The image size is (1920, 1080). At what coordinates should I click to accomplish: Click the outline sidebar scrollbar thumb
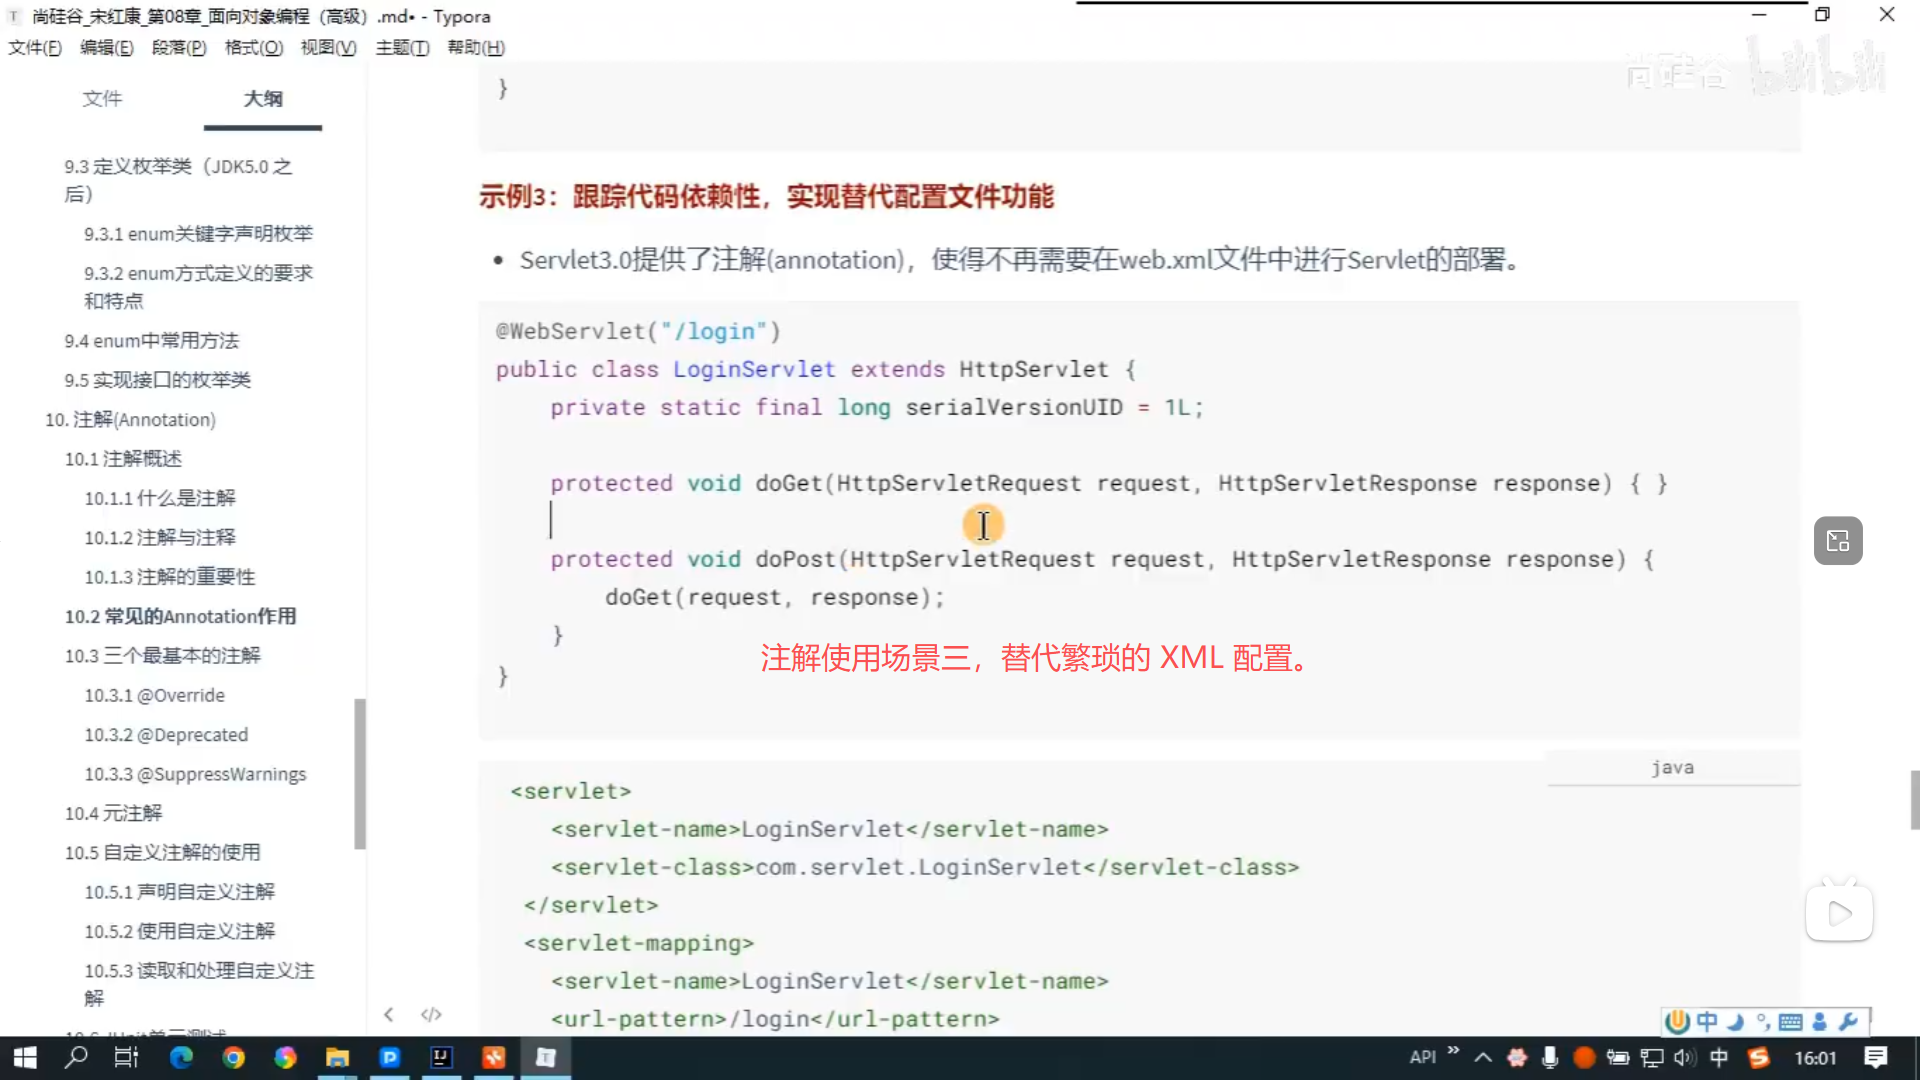pos(360,773)
